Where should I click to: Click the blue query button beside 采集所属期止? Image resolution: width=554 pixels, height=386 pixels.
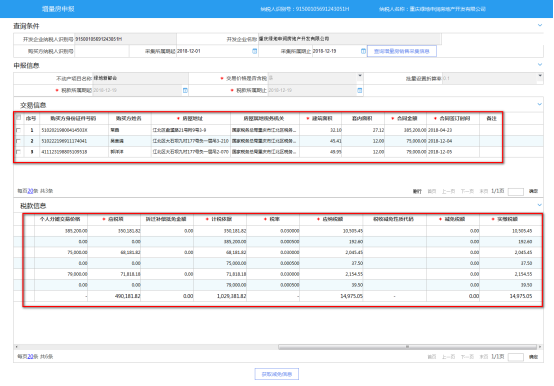coord(402,51)
